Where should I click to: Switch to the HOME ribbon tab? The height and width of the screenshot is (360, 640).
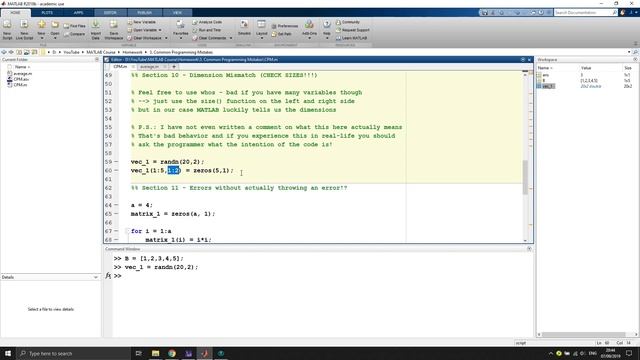(15, 13)
